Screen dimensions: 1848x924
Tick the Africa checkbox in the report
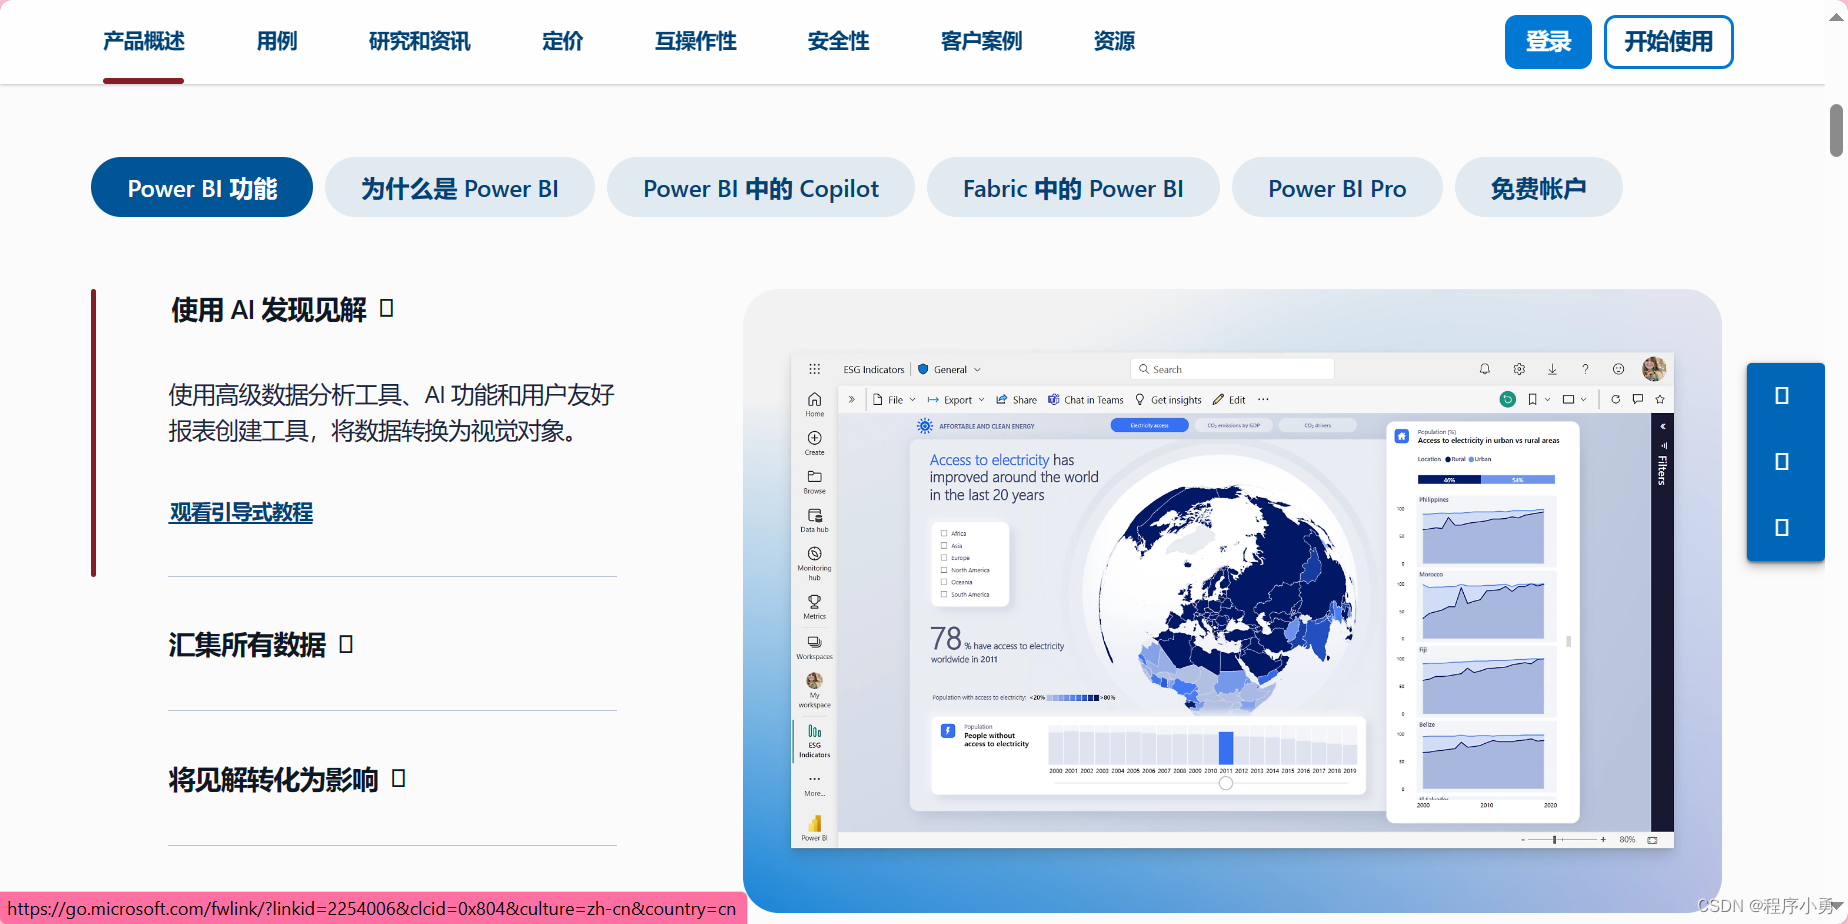pyautogui.click(x=944, y=533)
